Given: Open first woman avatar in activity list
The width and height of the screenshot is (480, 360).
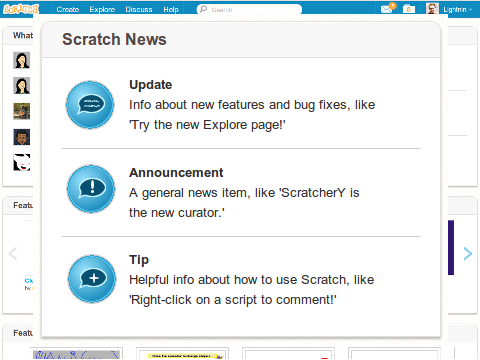Looking at the screenshot, I should 22,60.
